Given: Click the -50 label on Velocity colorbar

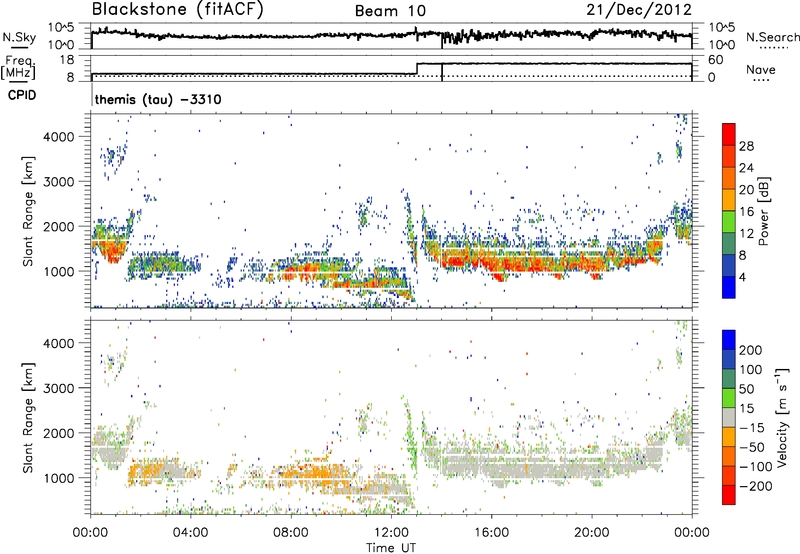Looking at the screenshot, I should [752, 447].
